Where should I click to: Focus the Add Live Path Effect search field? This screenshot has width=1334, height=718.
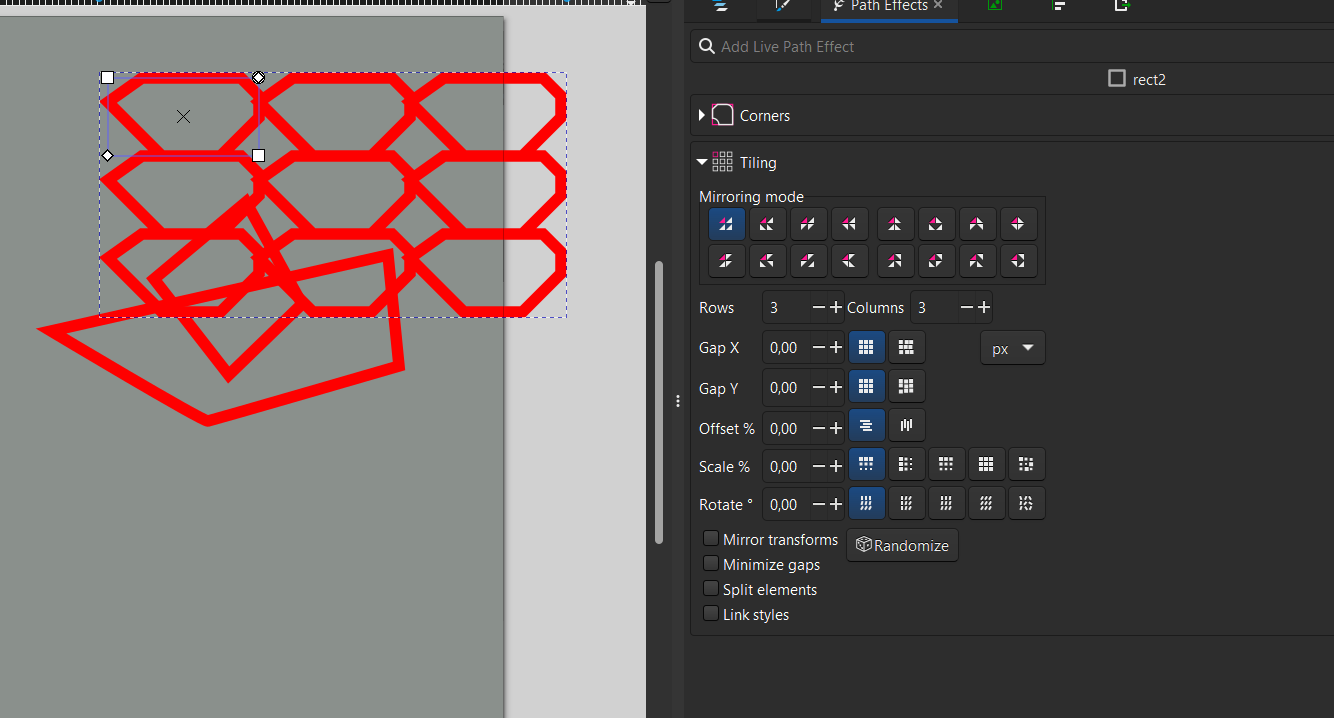click(x=1012, y=46)
